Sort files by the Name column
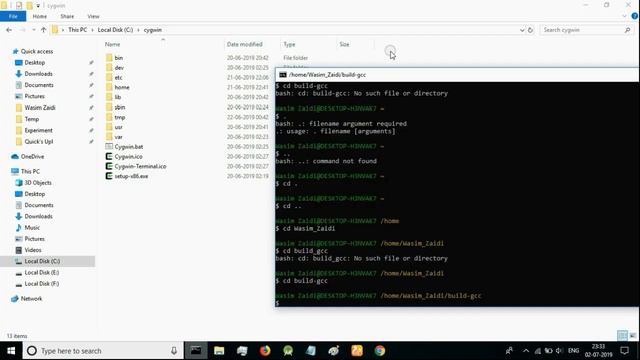This screenshot has width=640, height=360. coord(113,44)
